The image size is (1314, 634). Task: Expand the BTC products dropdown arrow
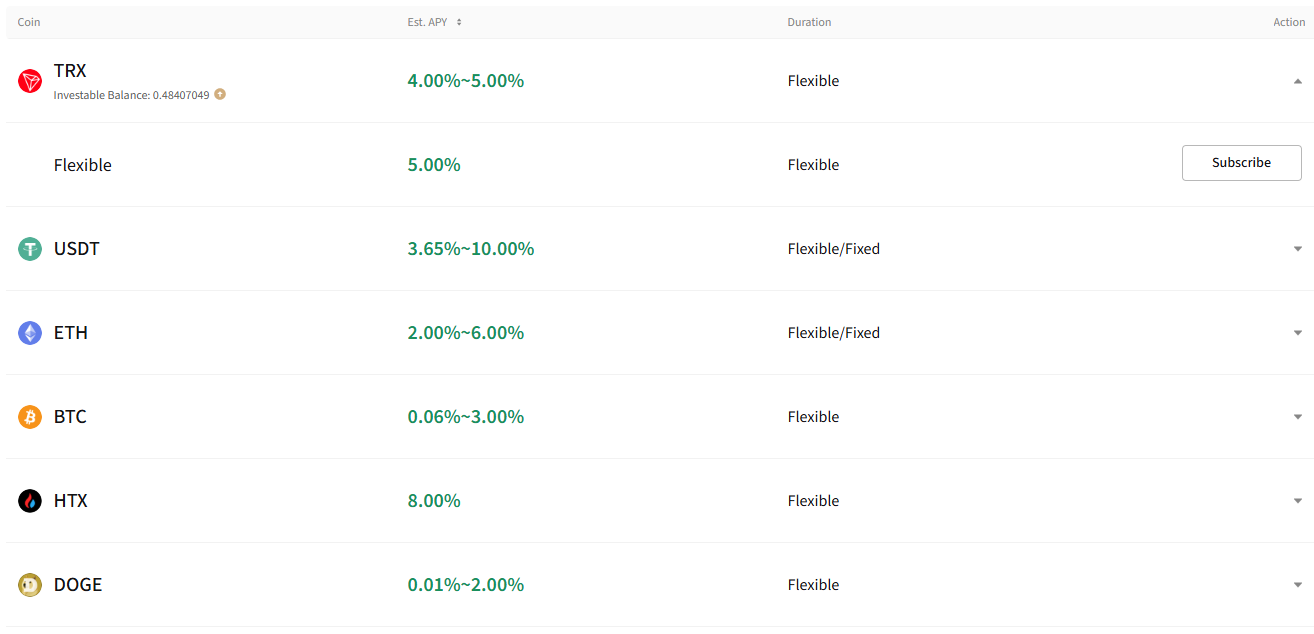(1298, 417)
